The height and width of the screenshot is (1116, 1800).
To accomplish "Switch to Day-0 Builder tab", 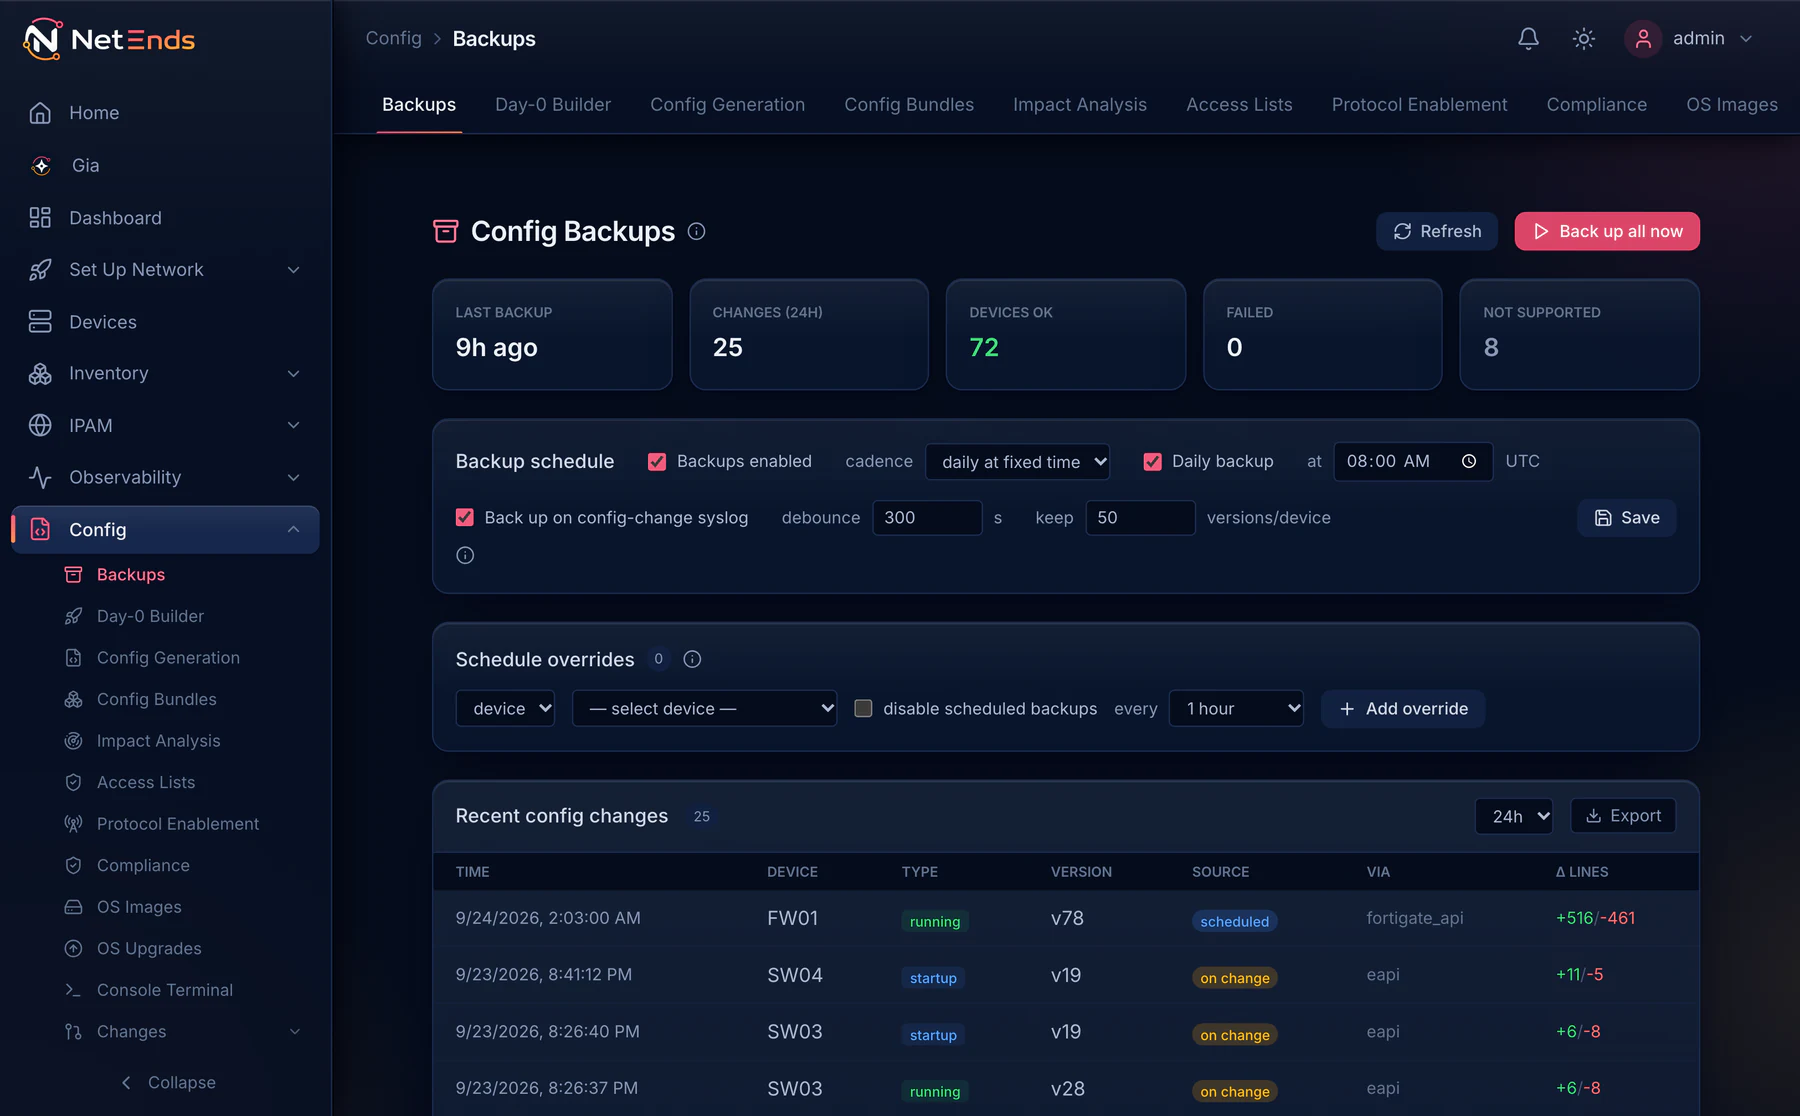I will coord(553,105).
